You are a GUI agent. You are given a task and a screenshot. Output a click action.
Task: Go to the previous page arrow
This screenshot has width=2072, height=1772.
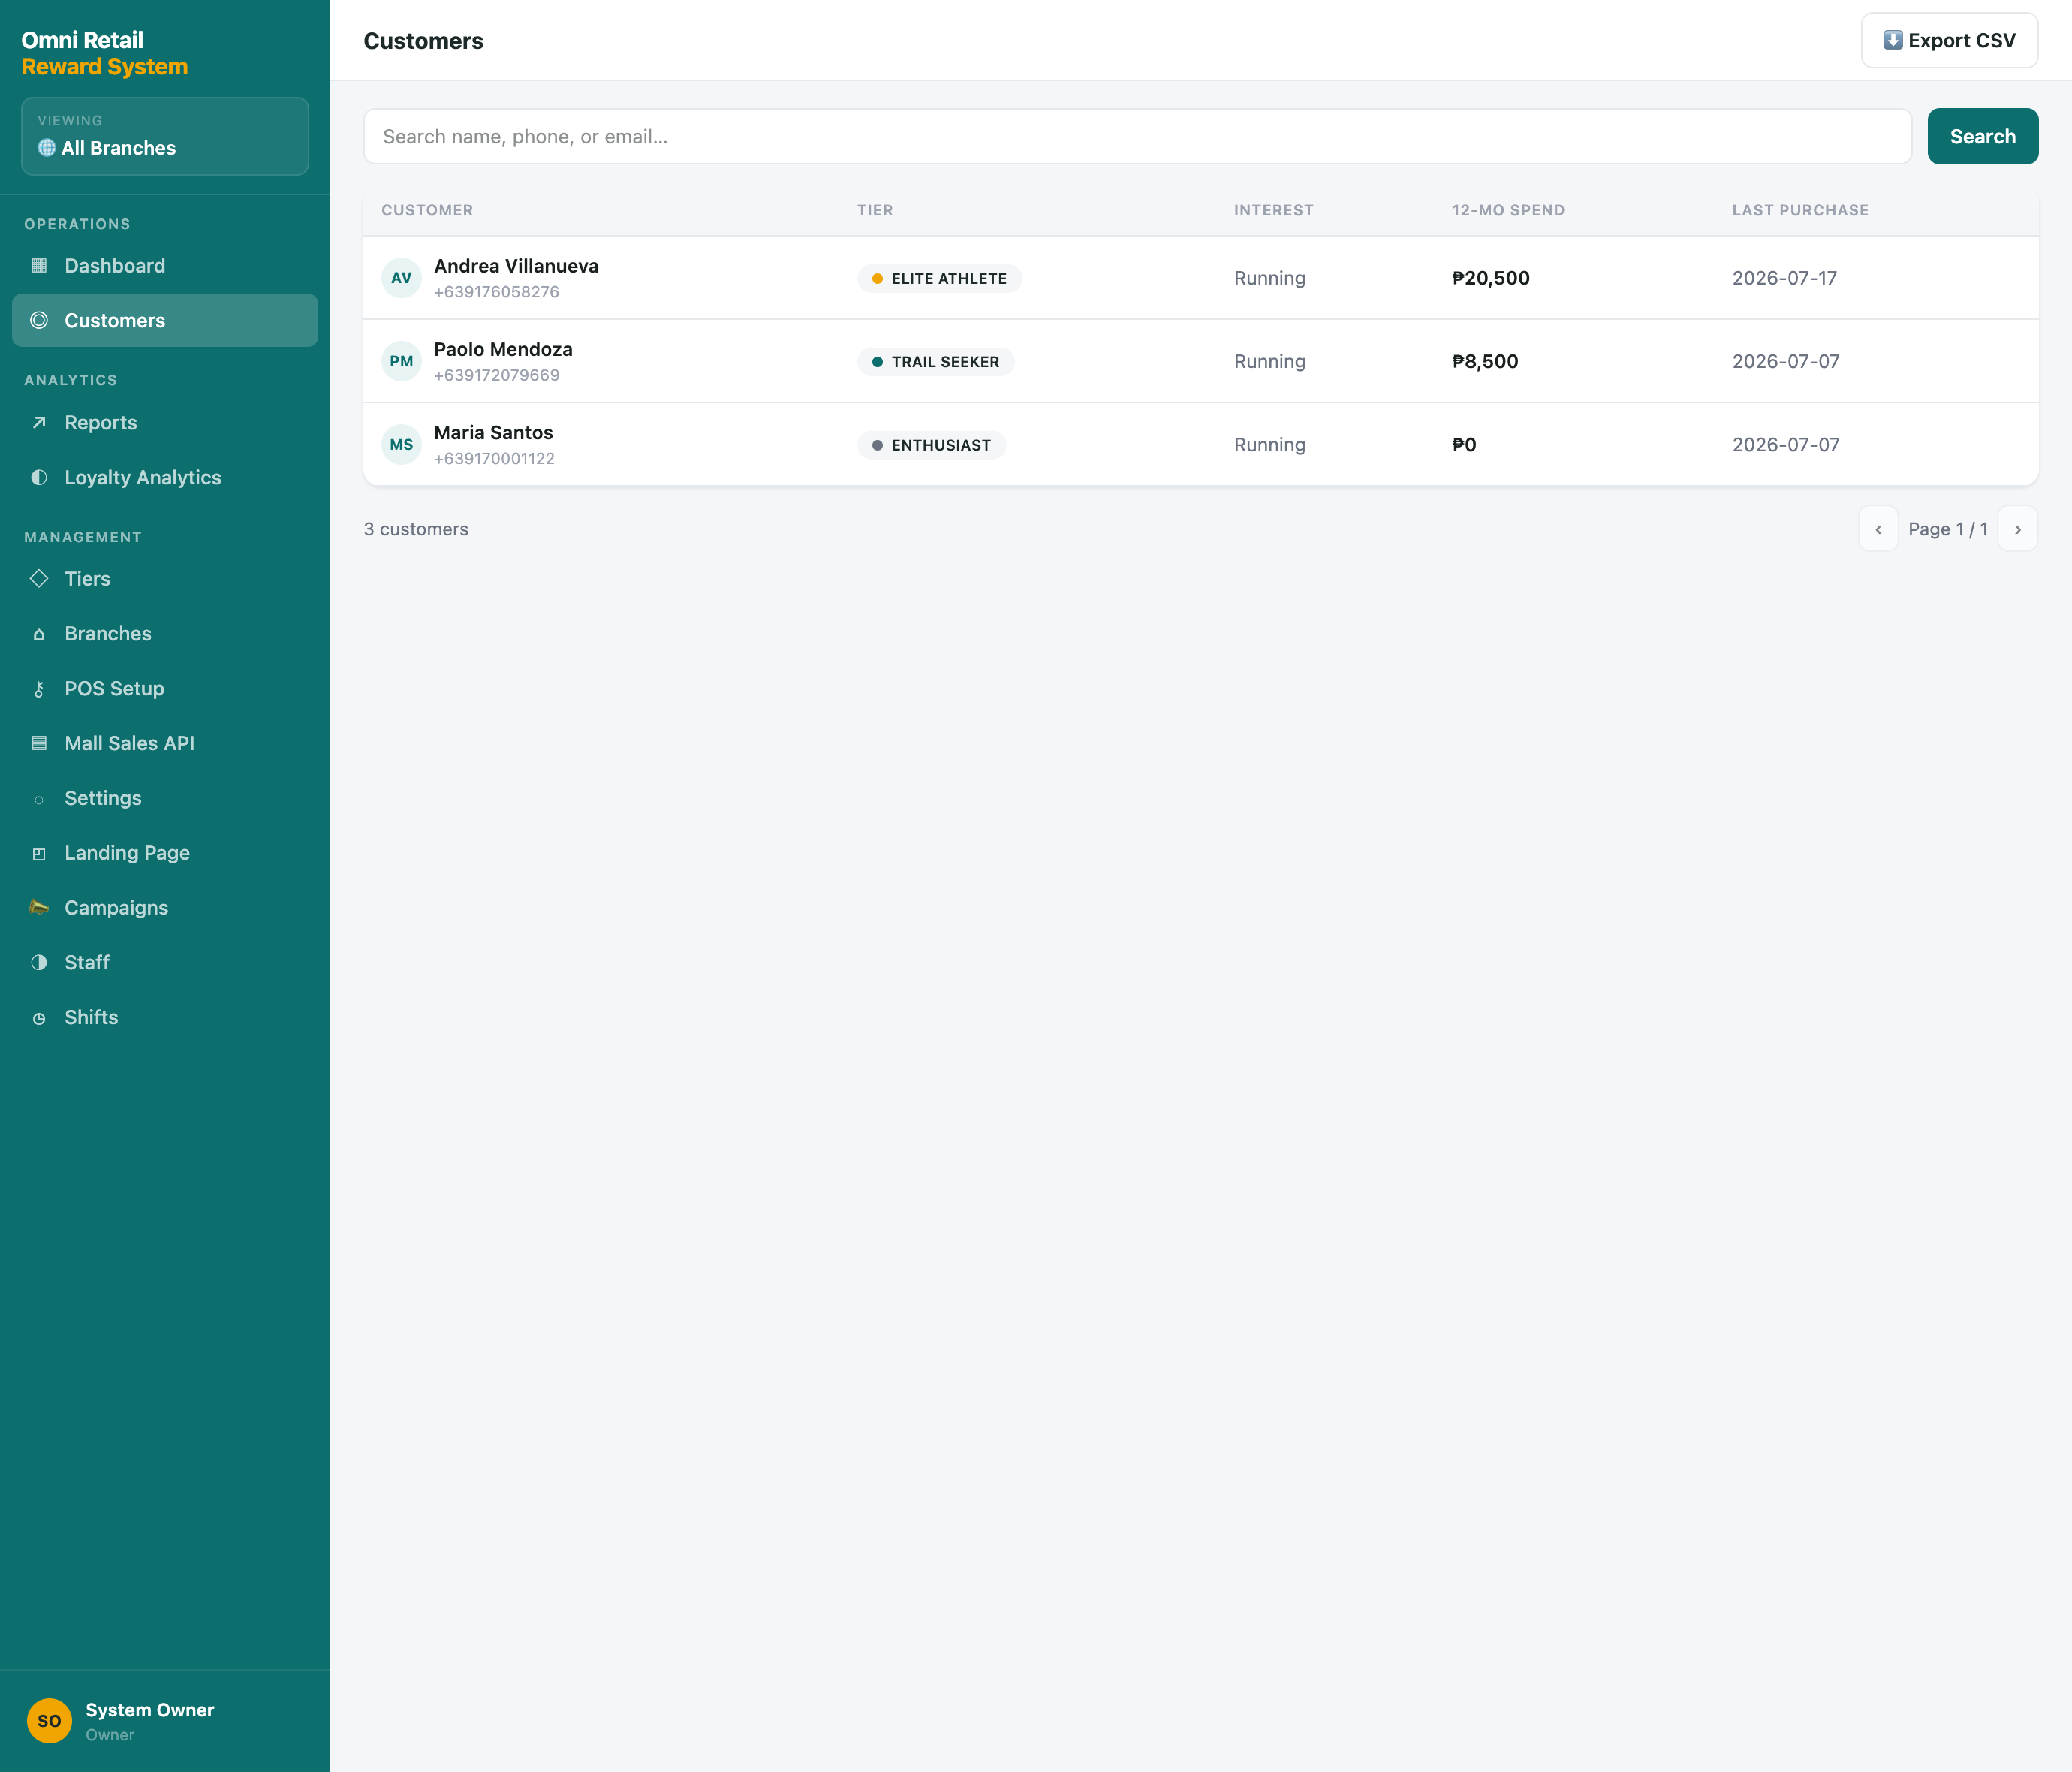1878,529
